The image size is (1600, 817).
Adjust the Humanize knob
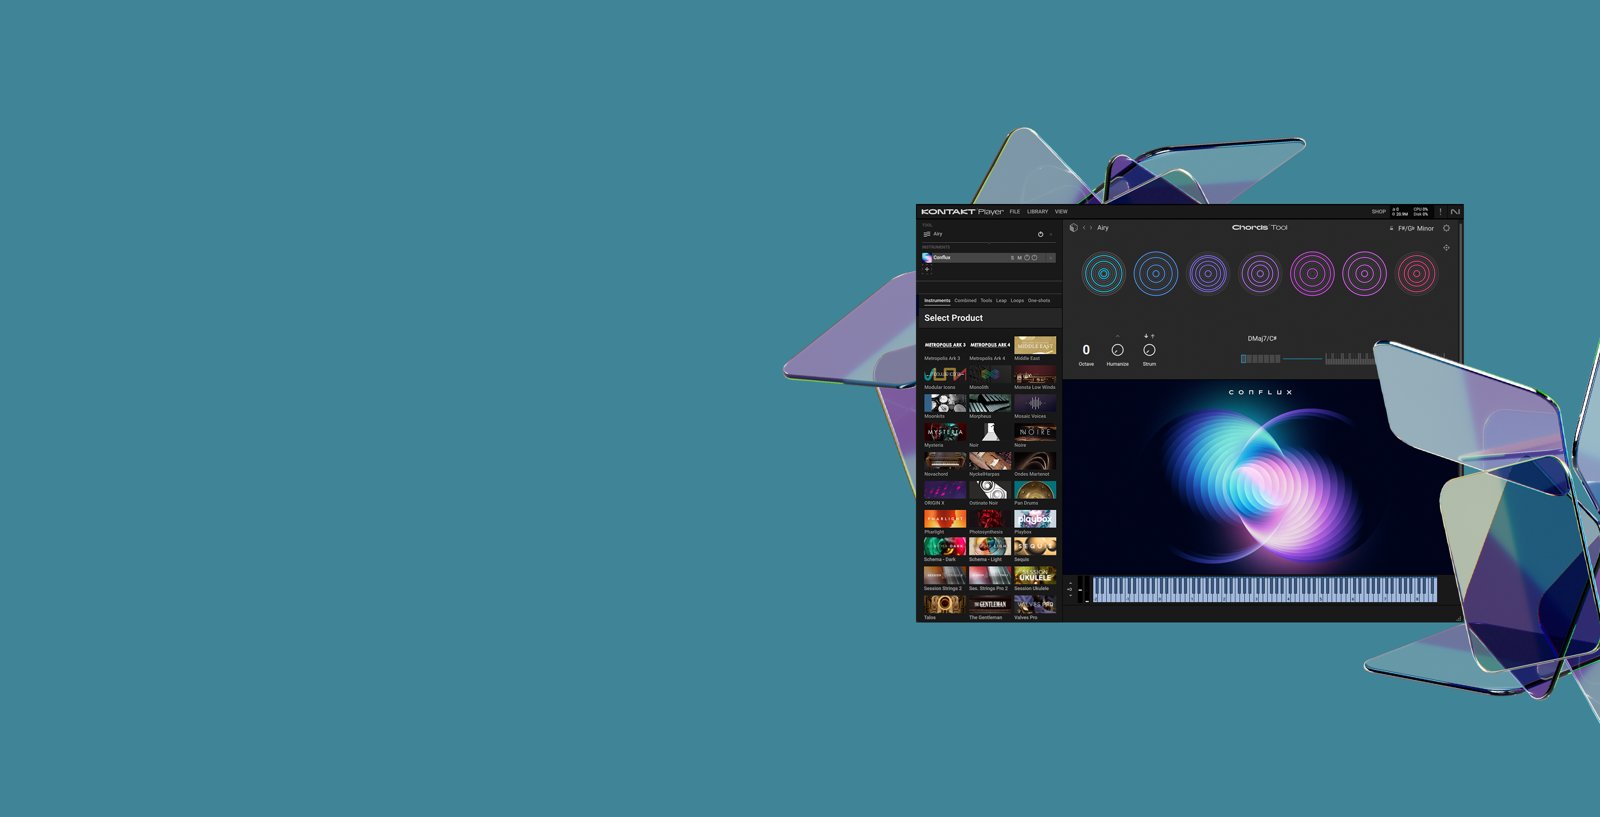[1117, 350]
